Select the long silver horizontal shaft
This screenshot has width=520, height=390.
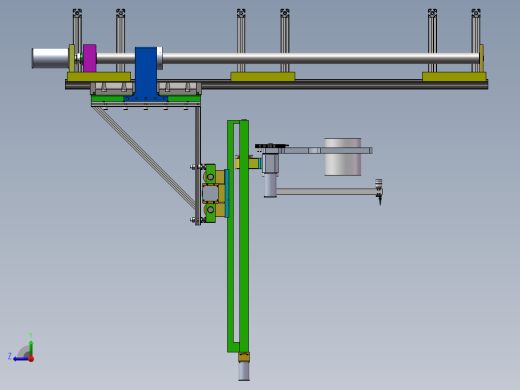(287, 58)
